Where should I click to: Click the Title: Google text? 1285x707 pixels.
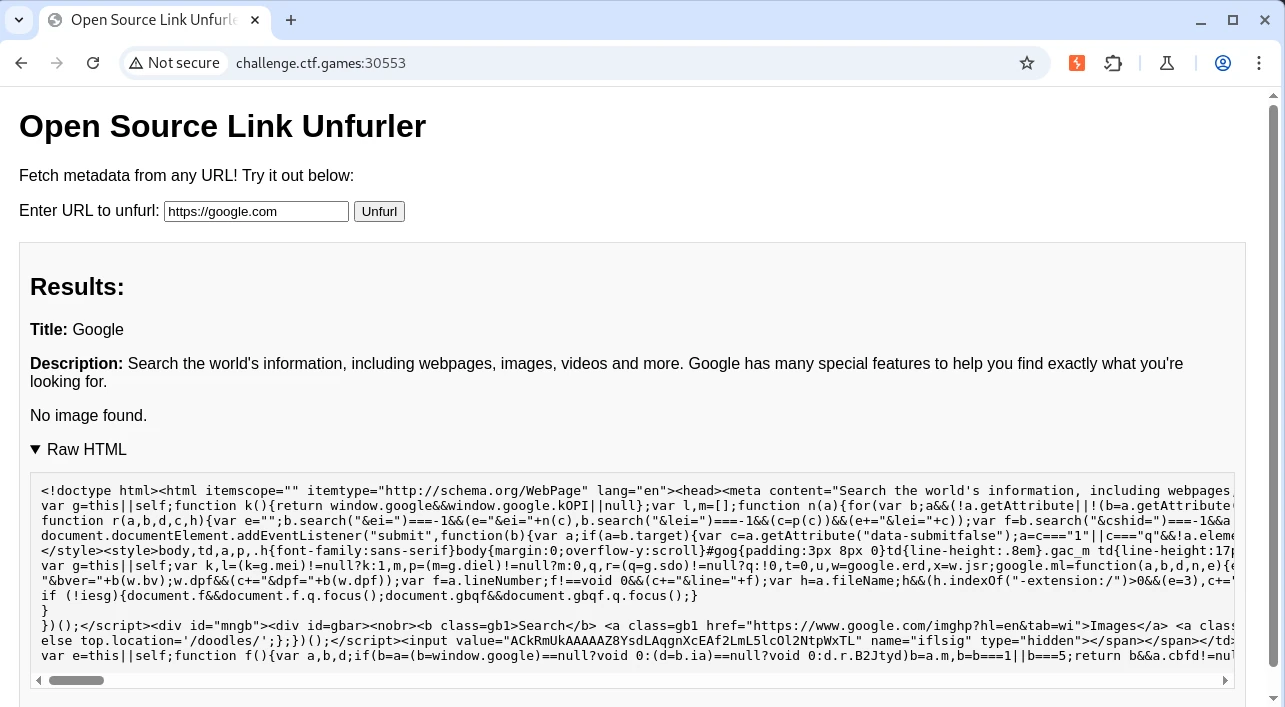point(77,330)
